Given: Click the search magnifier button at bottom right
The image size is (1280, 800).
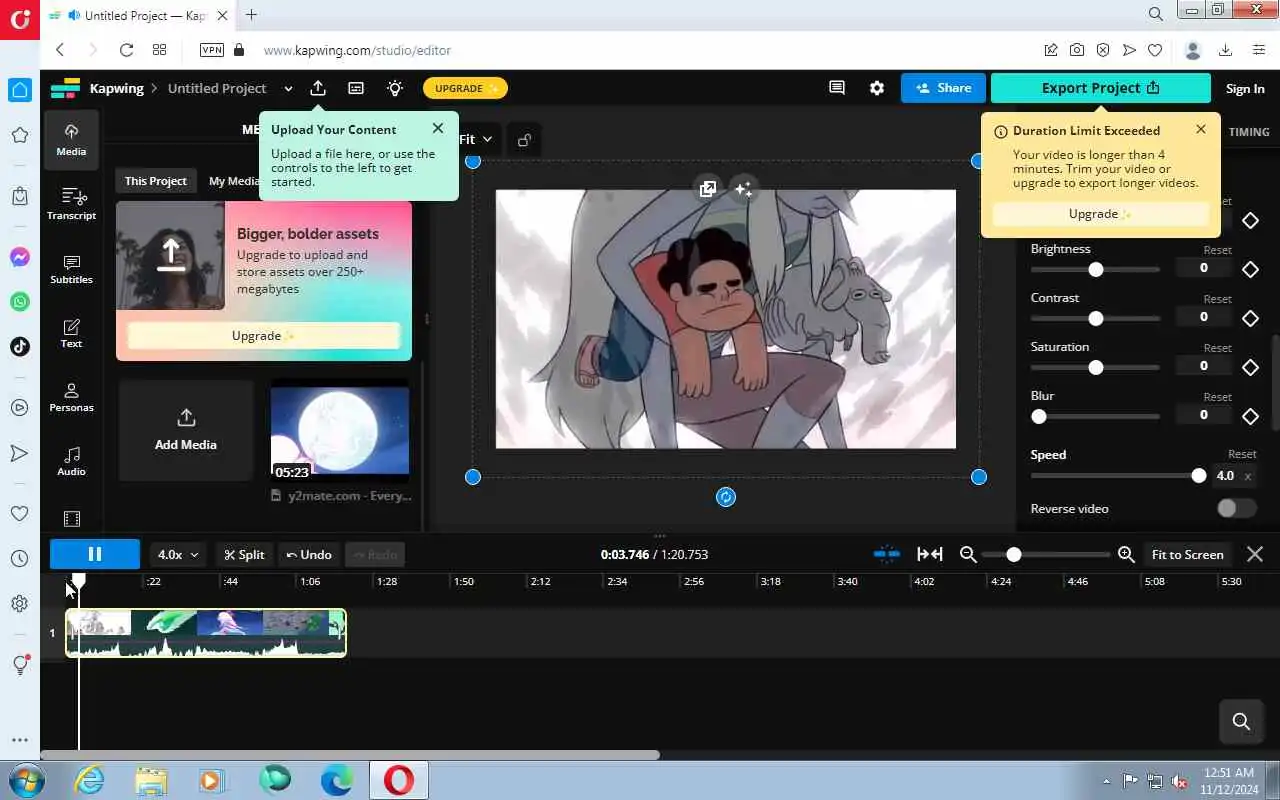Looking at the screenshot, I should [1241, 721].
